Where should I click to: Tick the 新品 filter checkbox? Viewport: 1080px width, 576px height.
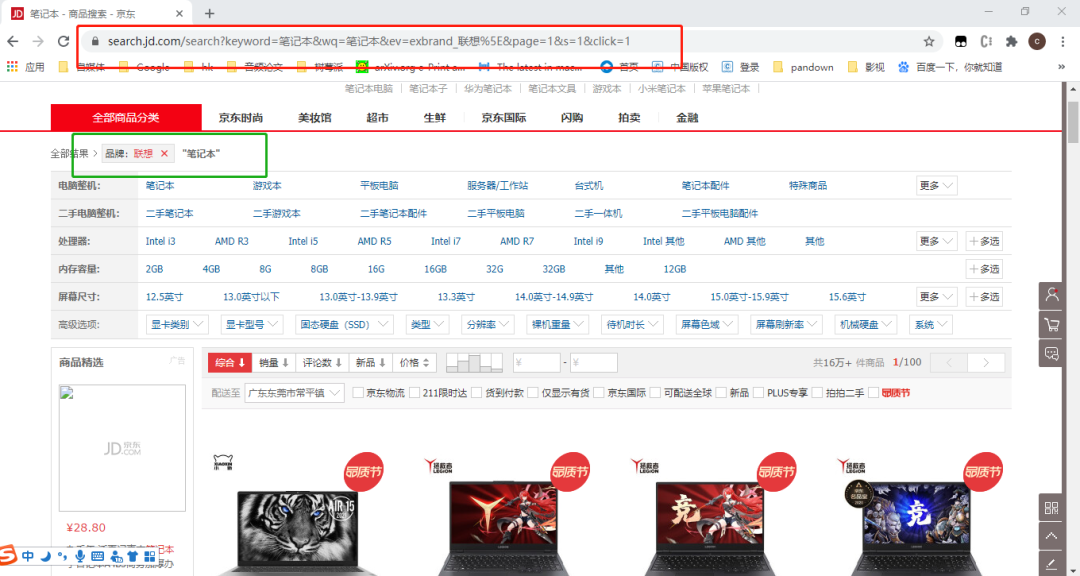[721, 393]
